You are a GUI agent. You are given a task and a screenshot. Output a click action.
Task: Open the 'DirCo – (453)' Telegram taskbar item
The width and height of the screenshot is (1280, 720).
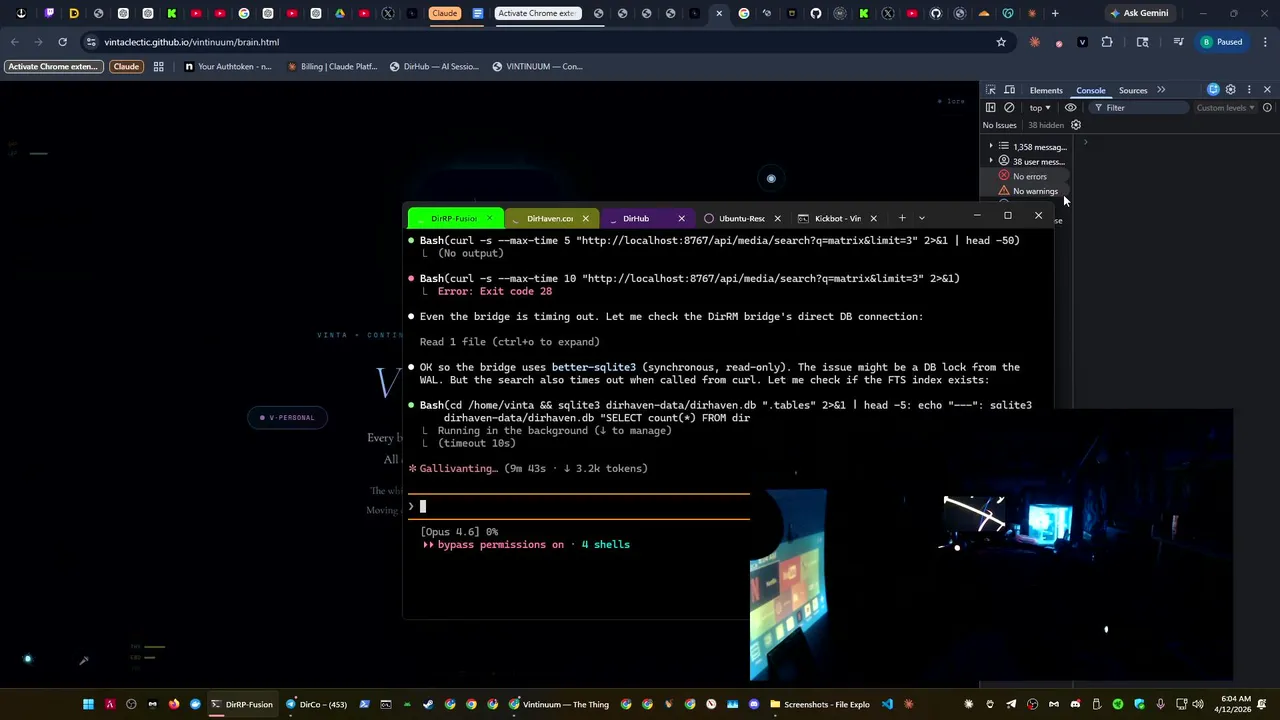pos(317,704)
